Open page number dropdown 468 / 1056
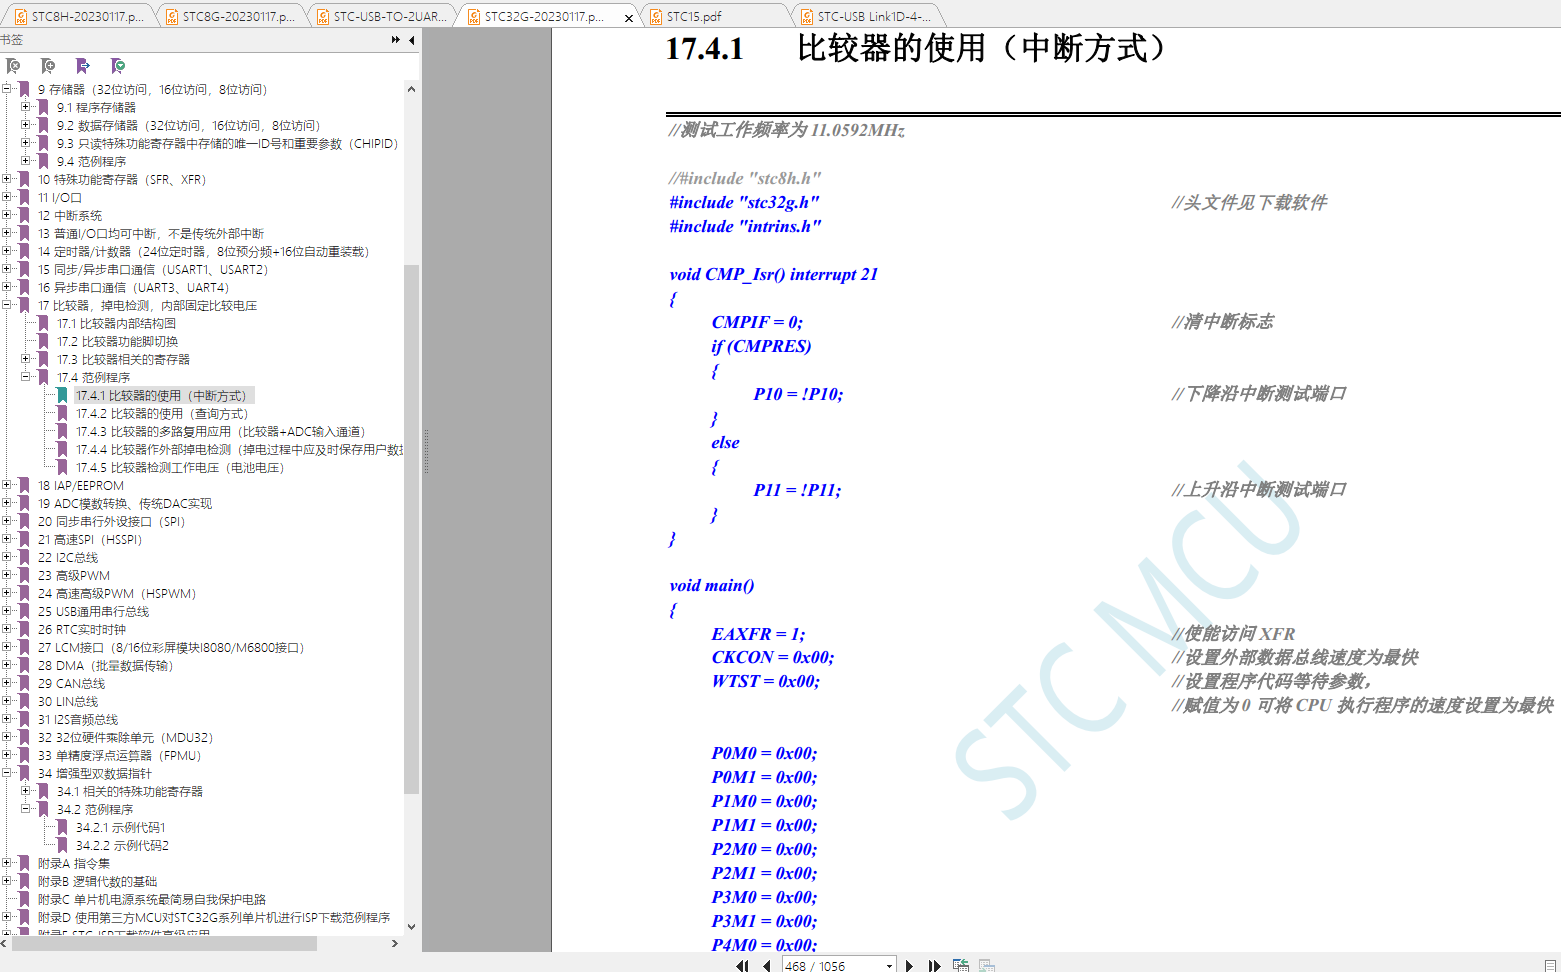This screenshot has height=972, width=1561. pos(889,966)
